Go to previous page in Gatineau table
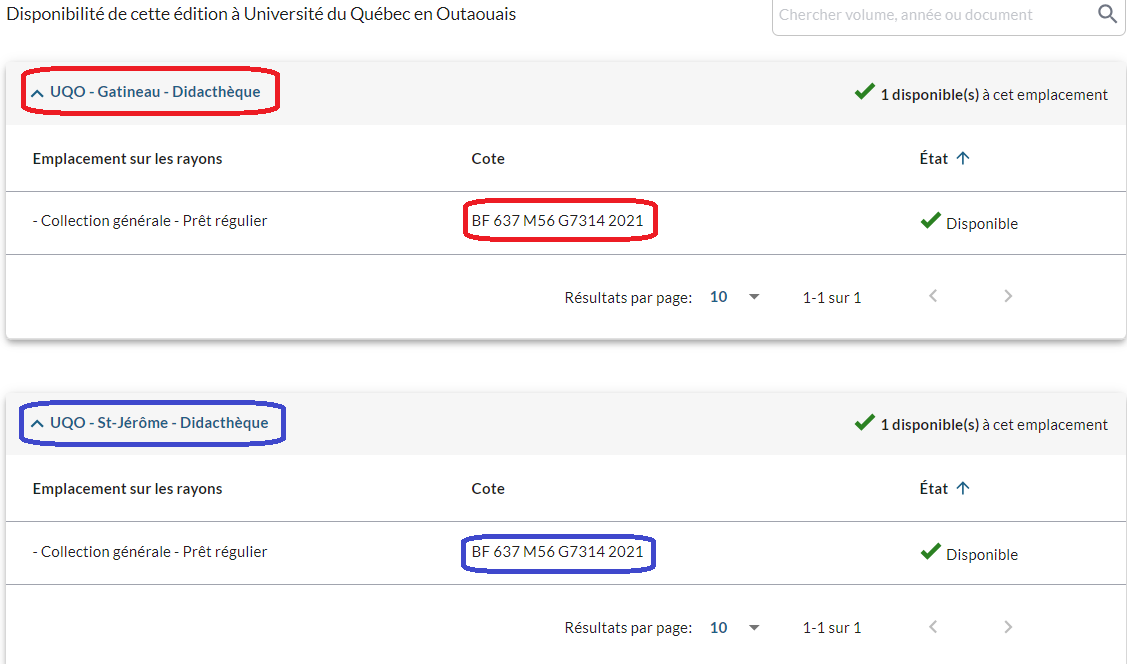Screen dimensions: 1127x664 [x=933, y=296]
